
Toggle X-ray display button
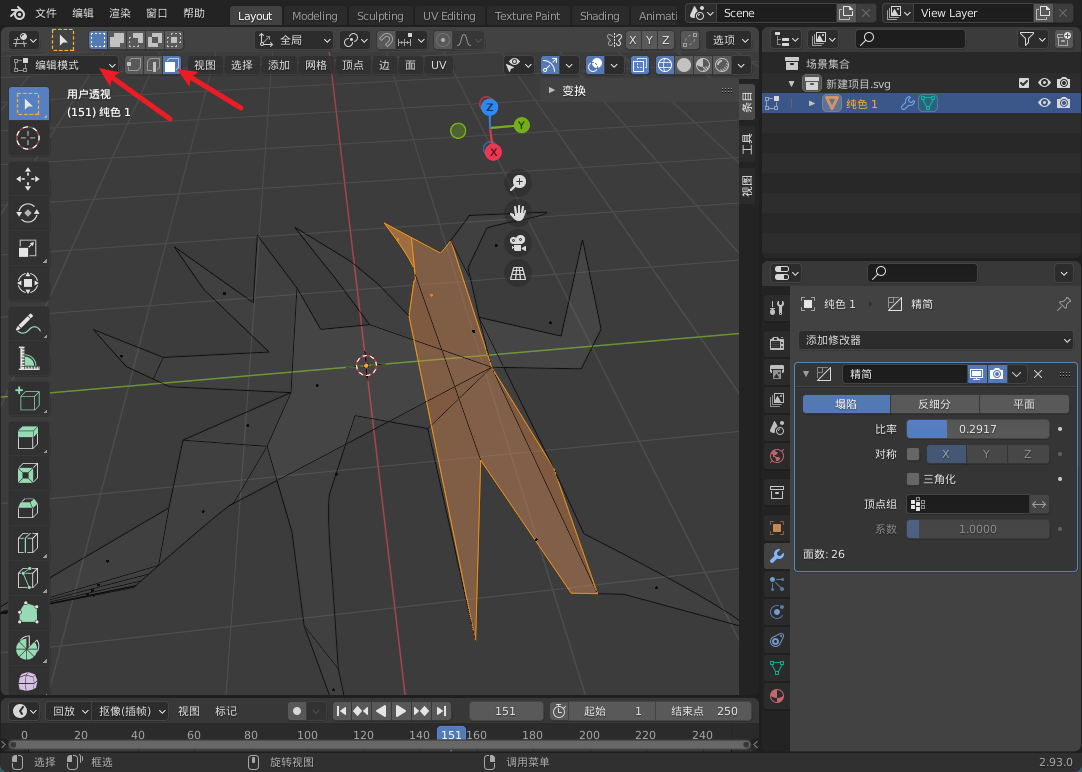(640, 65)
